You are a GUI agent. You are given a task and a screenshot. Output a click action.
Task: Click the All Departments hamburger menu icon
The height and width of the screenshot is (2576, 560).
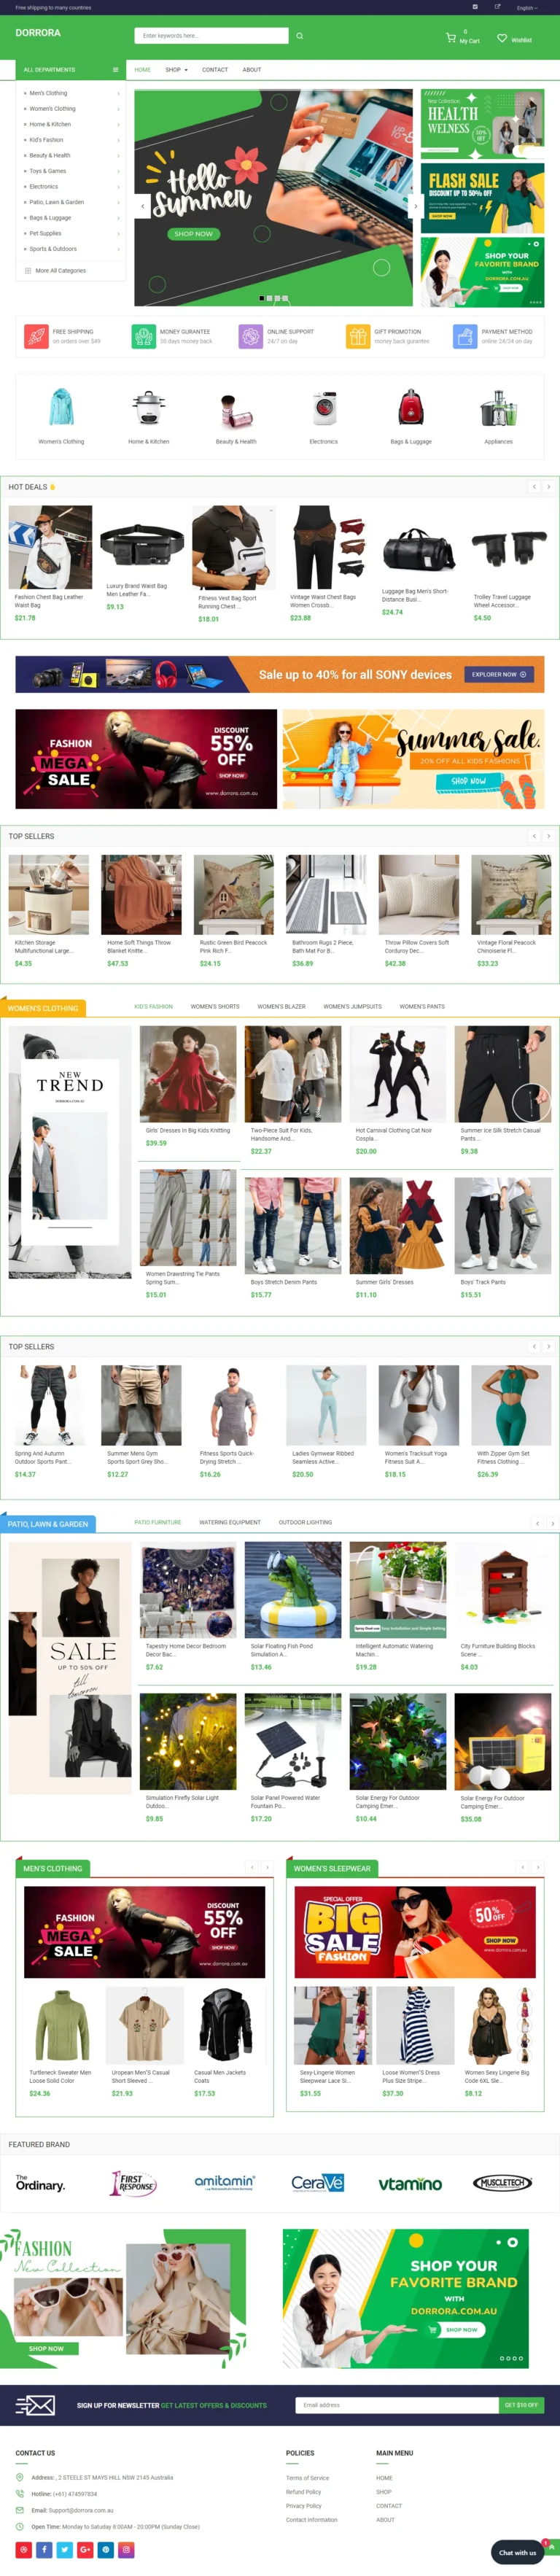(115, 70)
